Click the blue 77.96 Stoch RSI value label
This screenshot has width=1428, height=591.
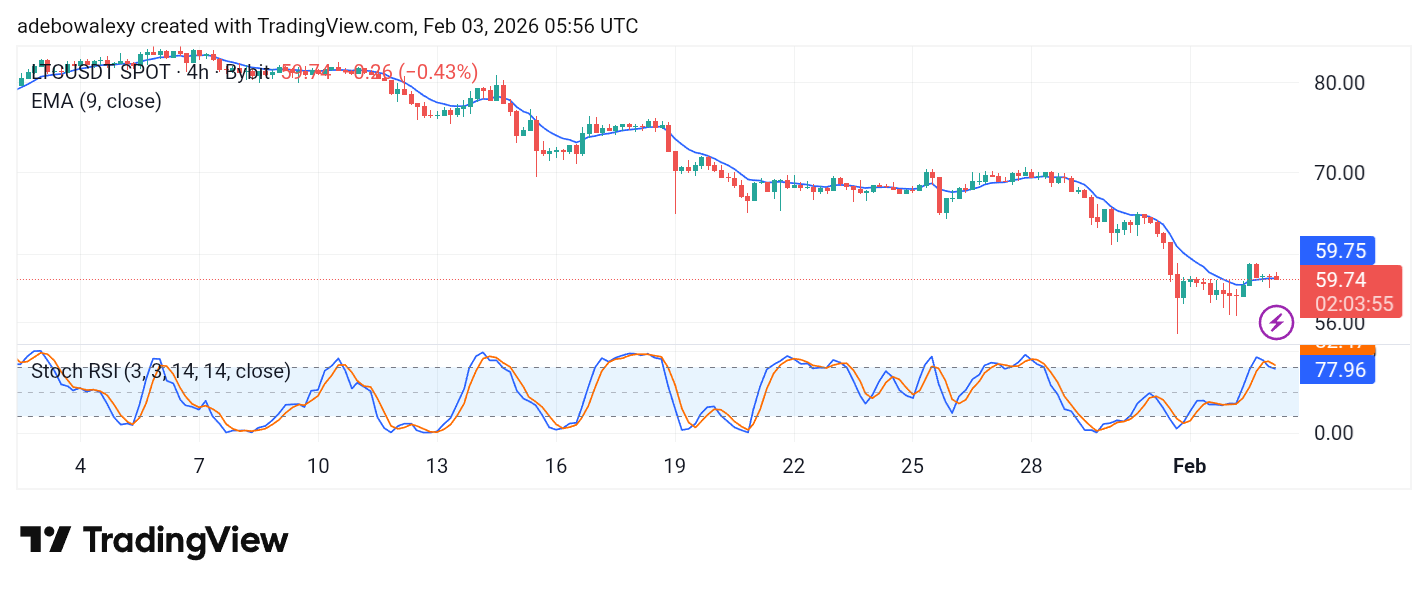coord(1337,371)
